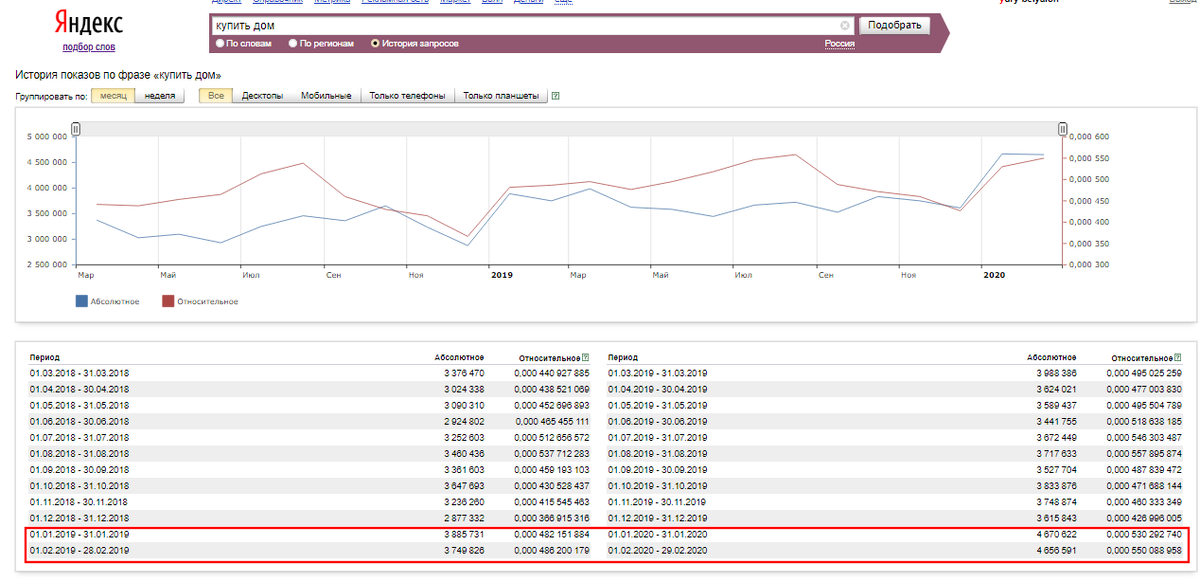The width and height of the screenshot is (1200, 582).
Task: Group results by месяц
Action: tap(113, 96)
